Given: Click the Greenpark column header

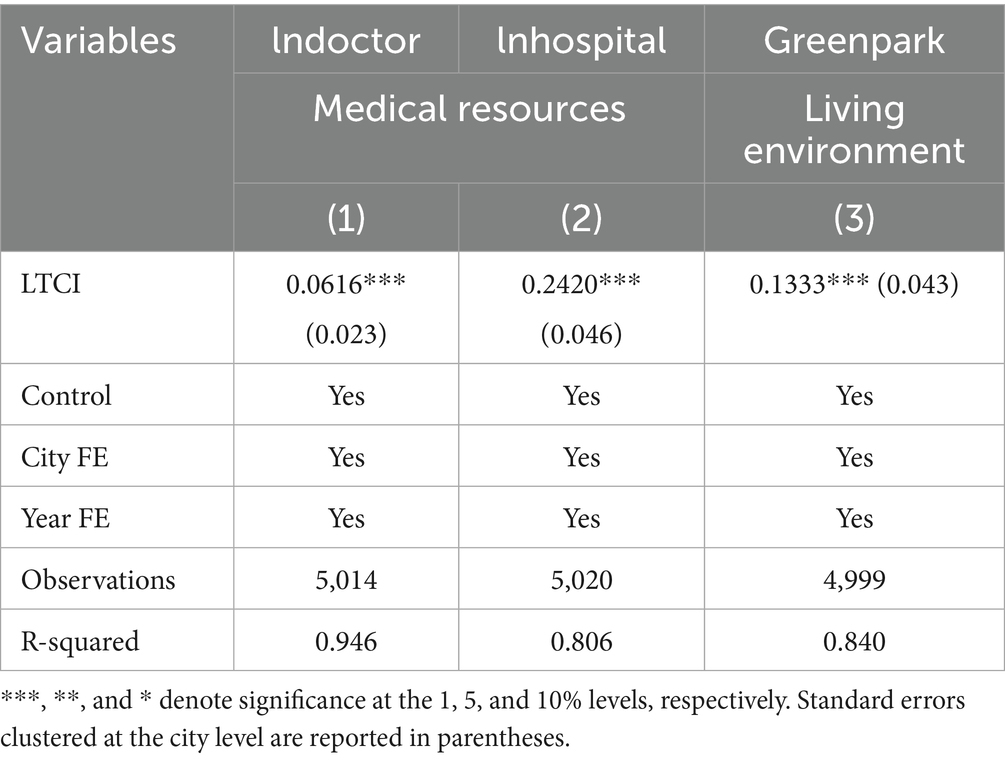Looking at the screenshot, I should click(854, 40).
